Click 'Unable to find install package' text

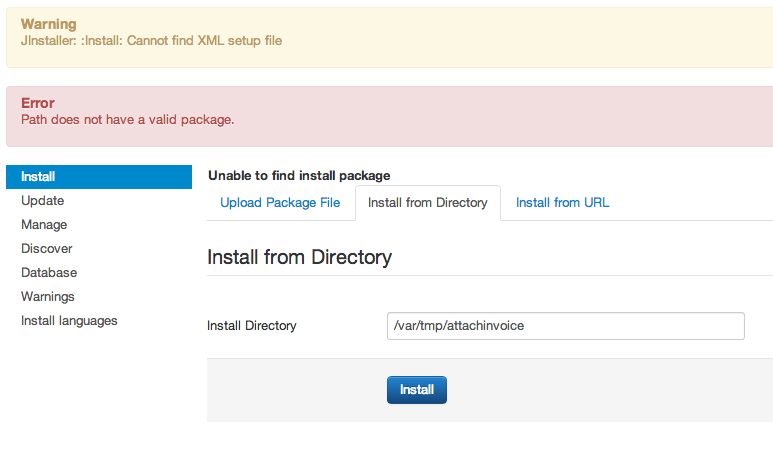299,176
